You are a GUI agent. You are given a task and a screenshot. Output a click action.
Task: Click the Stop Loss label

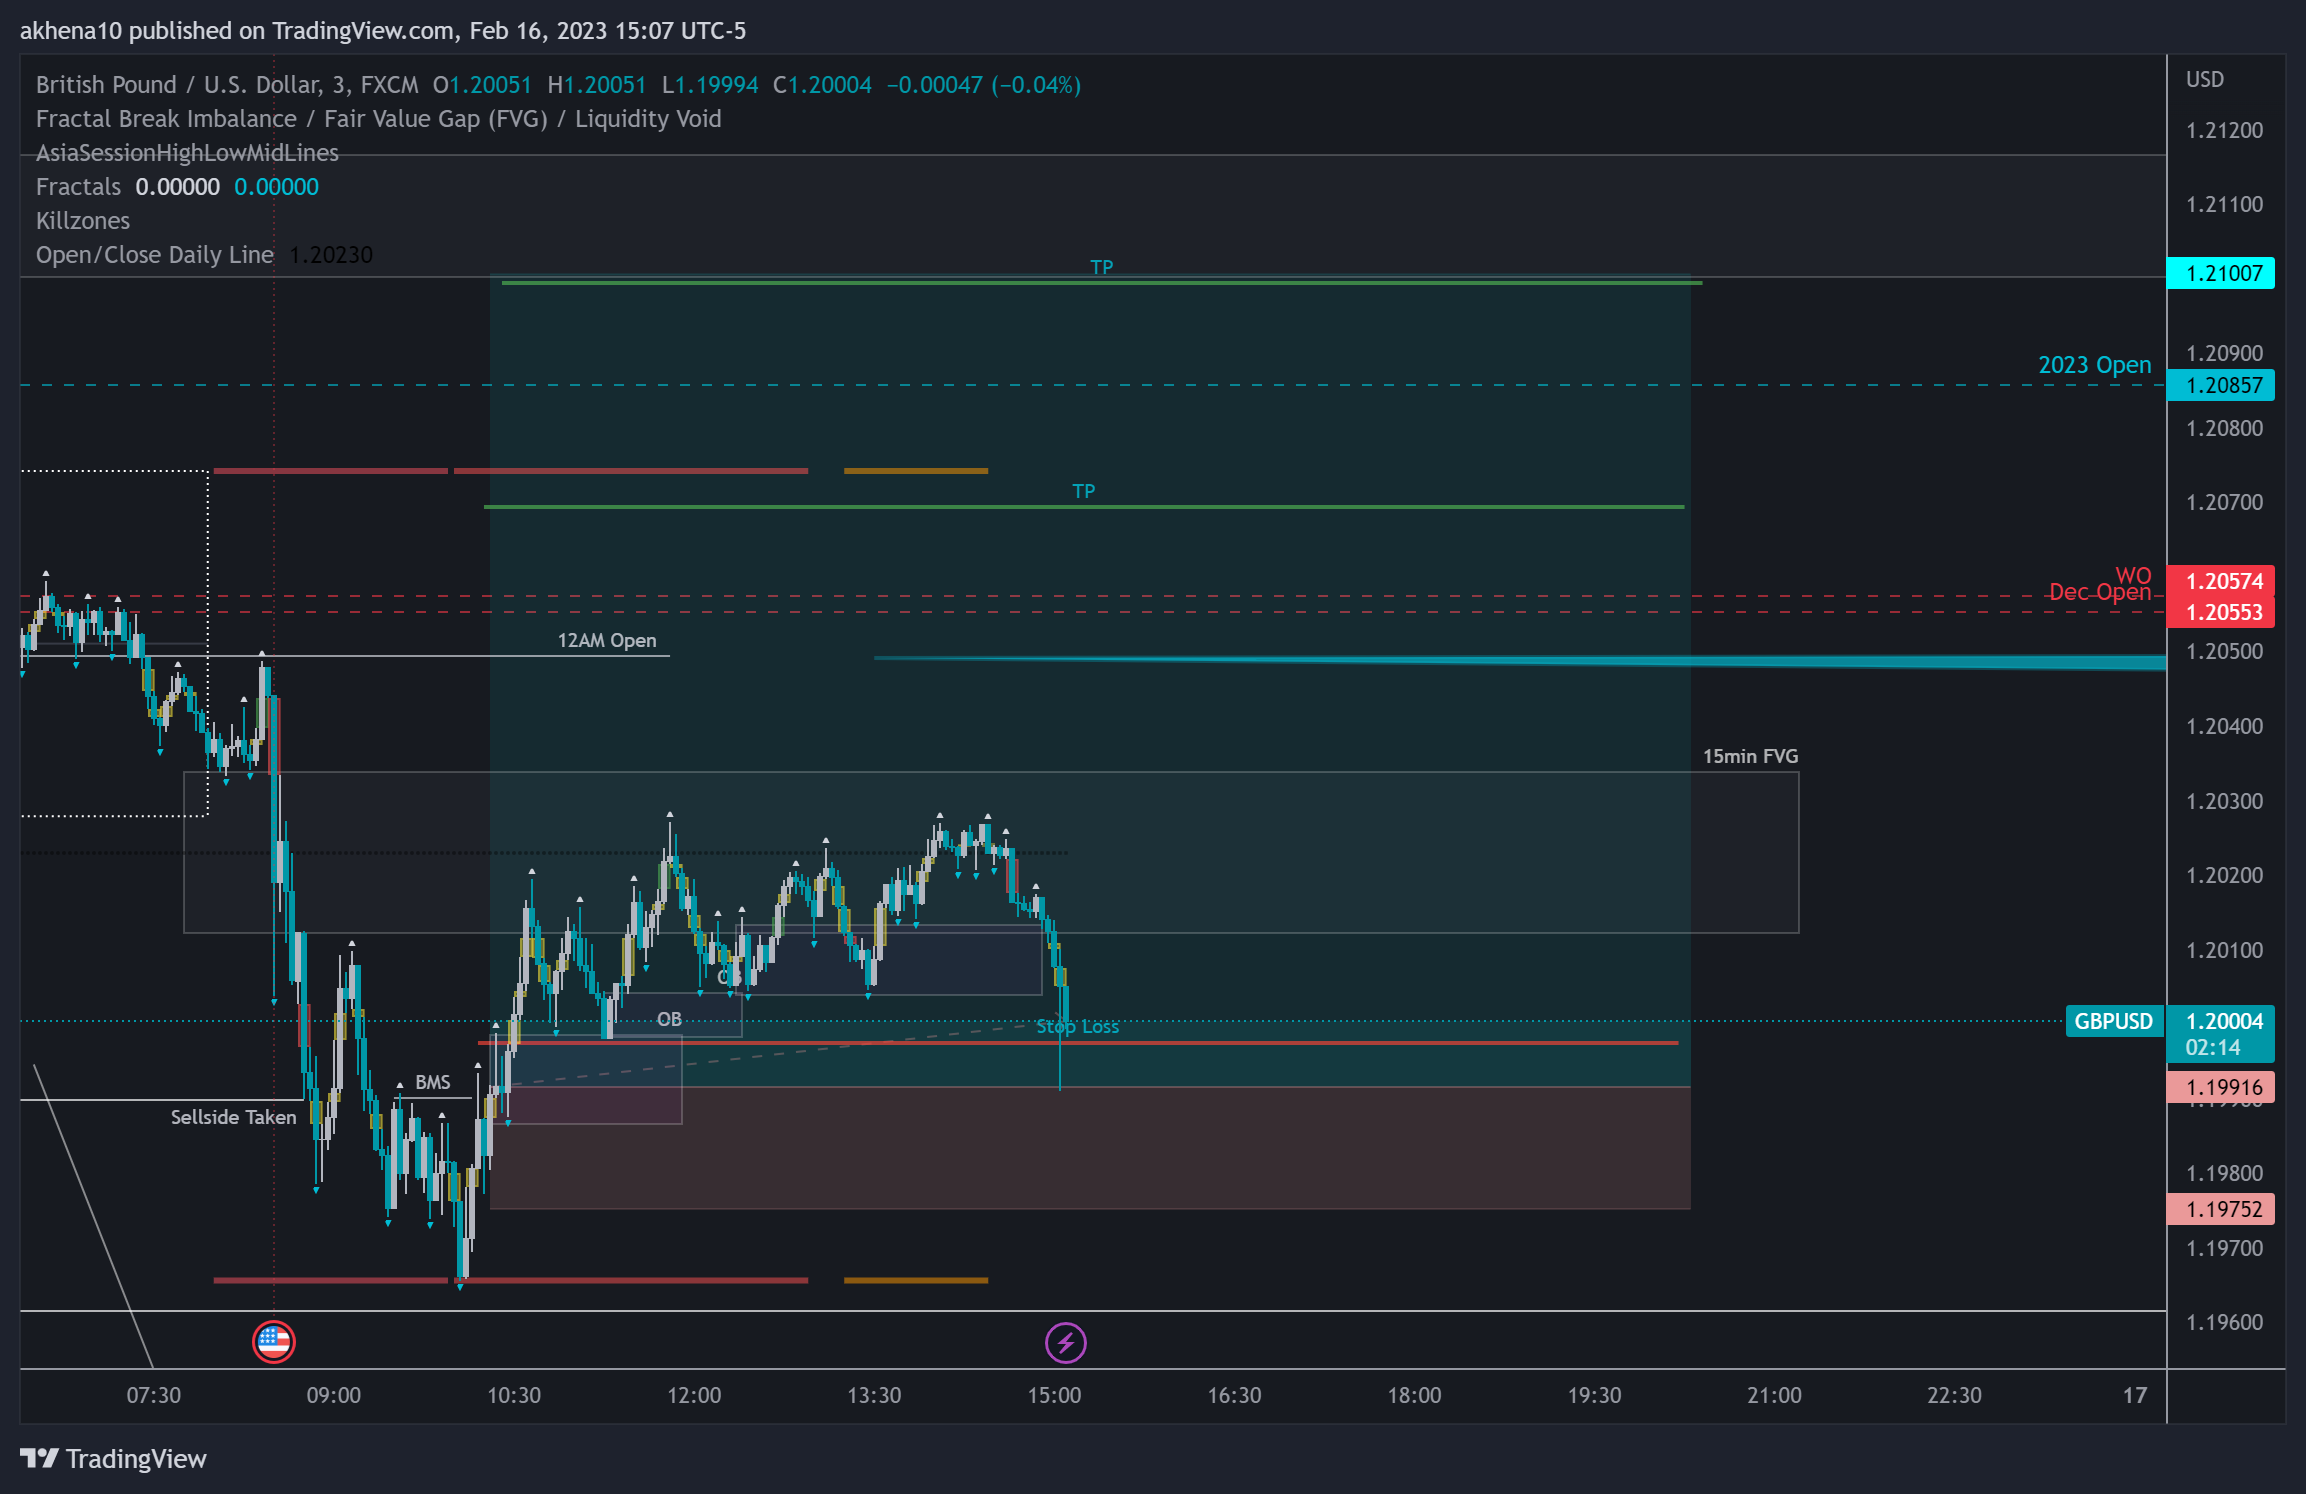1077,1026
